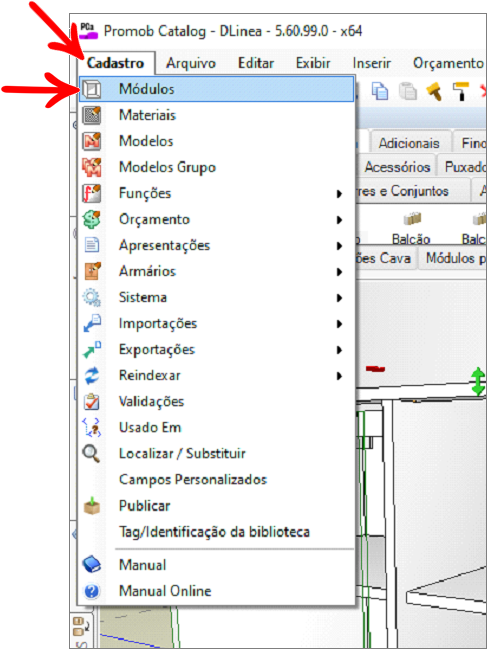Choose Modelos Grupo from the menu
This screenshot has width=487, height=649.
[x=216, y=167]
